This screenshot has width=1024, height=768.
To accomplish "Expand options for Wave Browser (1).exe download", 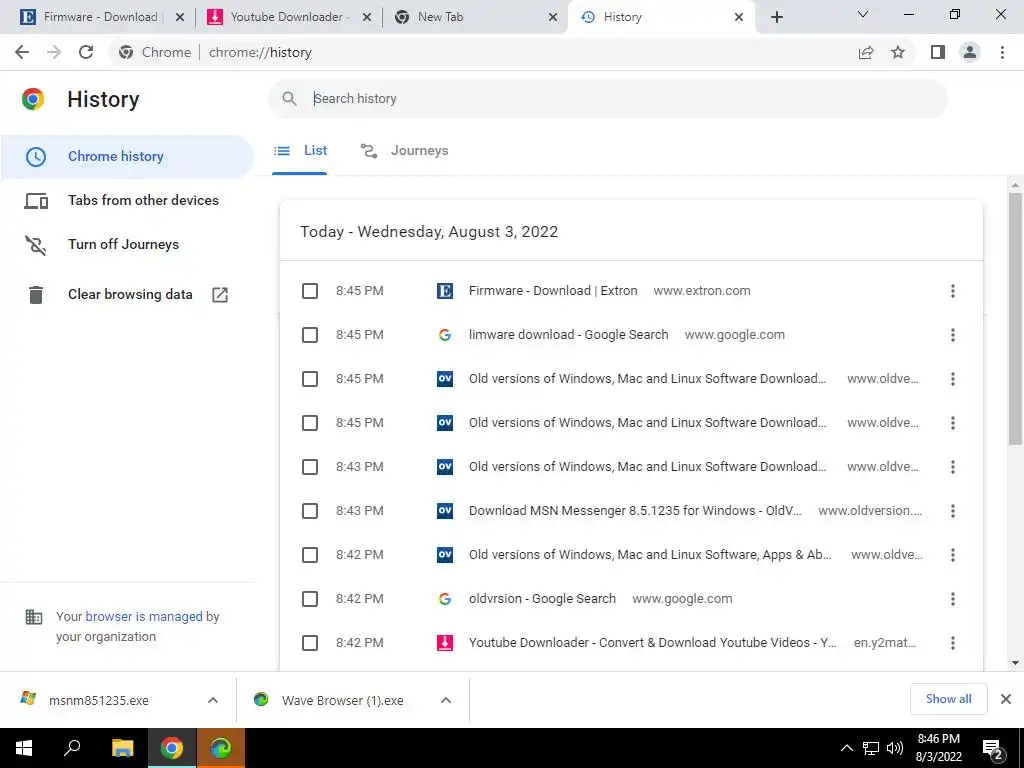I will pos(446,700).
